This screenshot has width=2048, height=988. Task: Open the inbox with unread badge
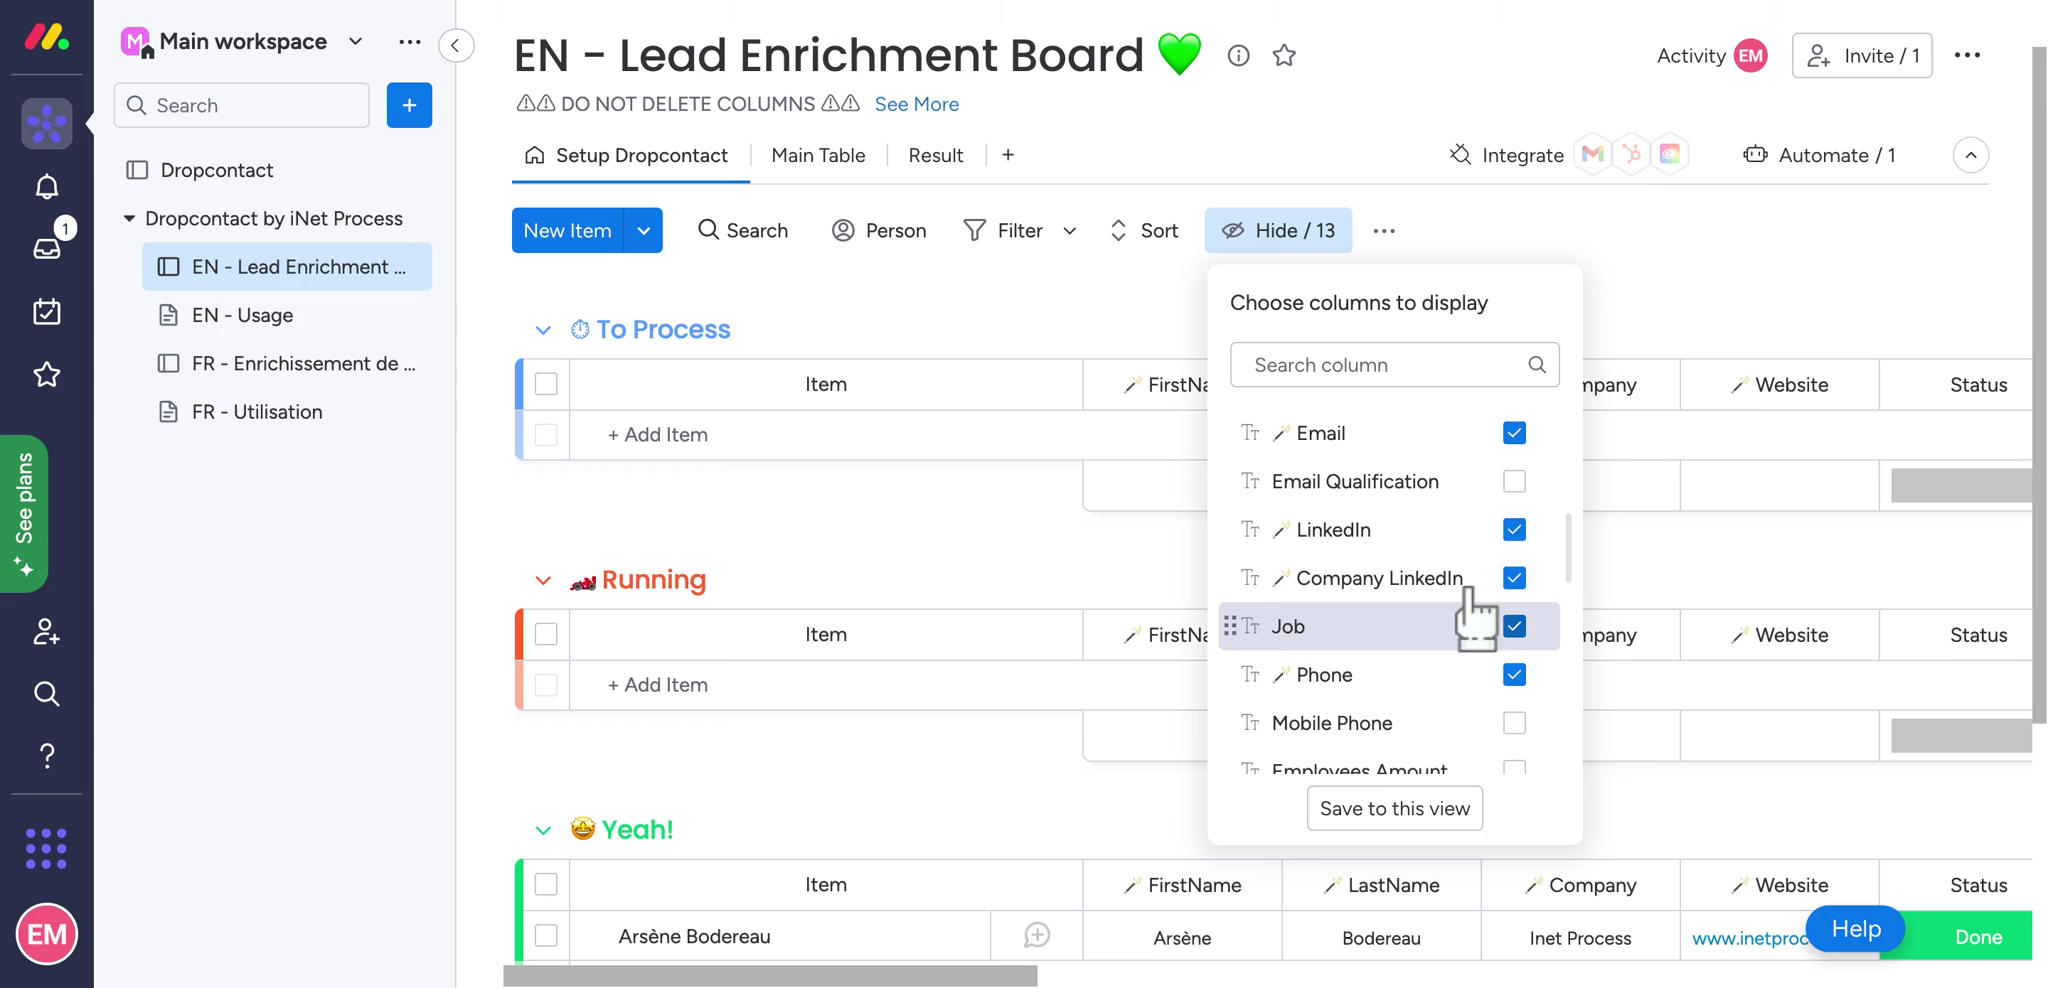pyautogui.click(x=46, y=247)
